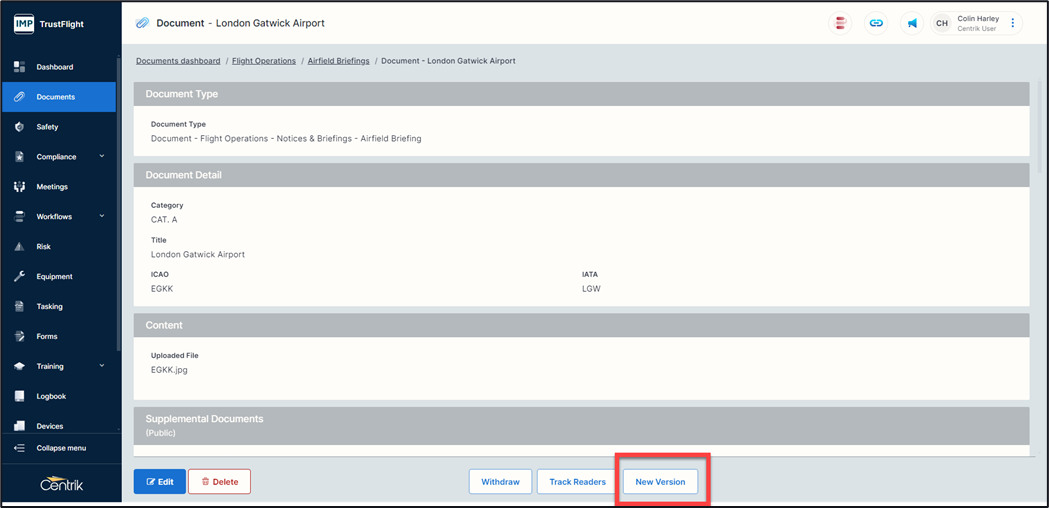The height and width of the screenshot is (508, 1049).
Task: Click the Colin Harley user name
Action: tap(978, 19)
